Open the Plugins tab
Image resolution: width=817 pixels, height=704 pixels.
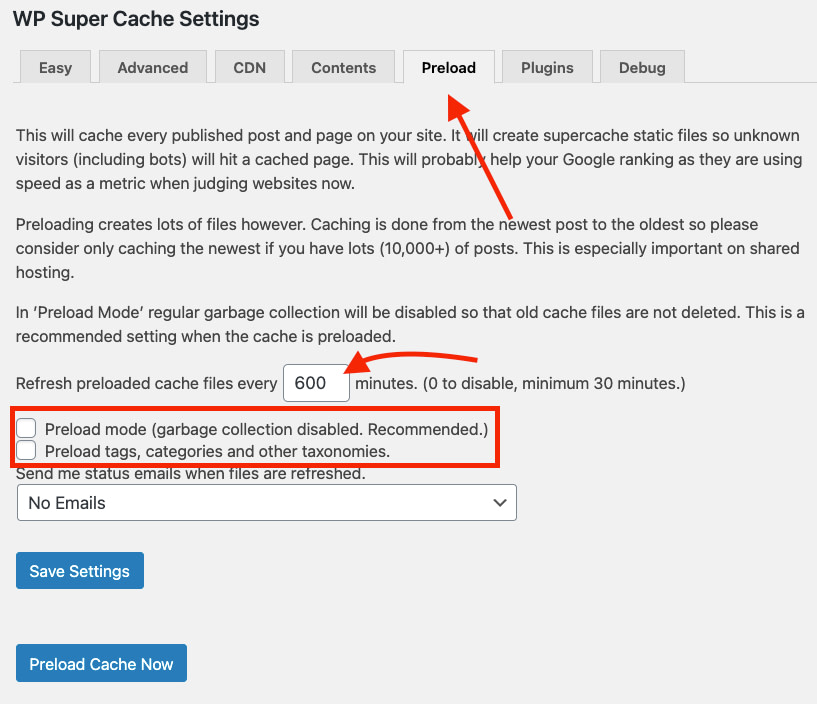point(546,67)
